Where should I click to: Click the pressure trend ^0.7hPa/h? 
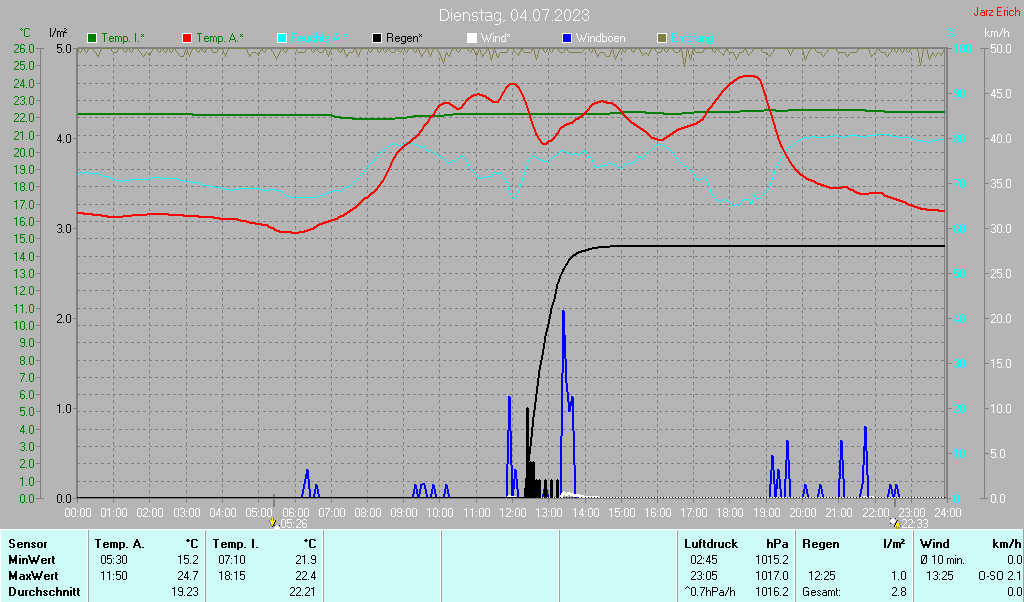click(710, 592)
